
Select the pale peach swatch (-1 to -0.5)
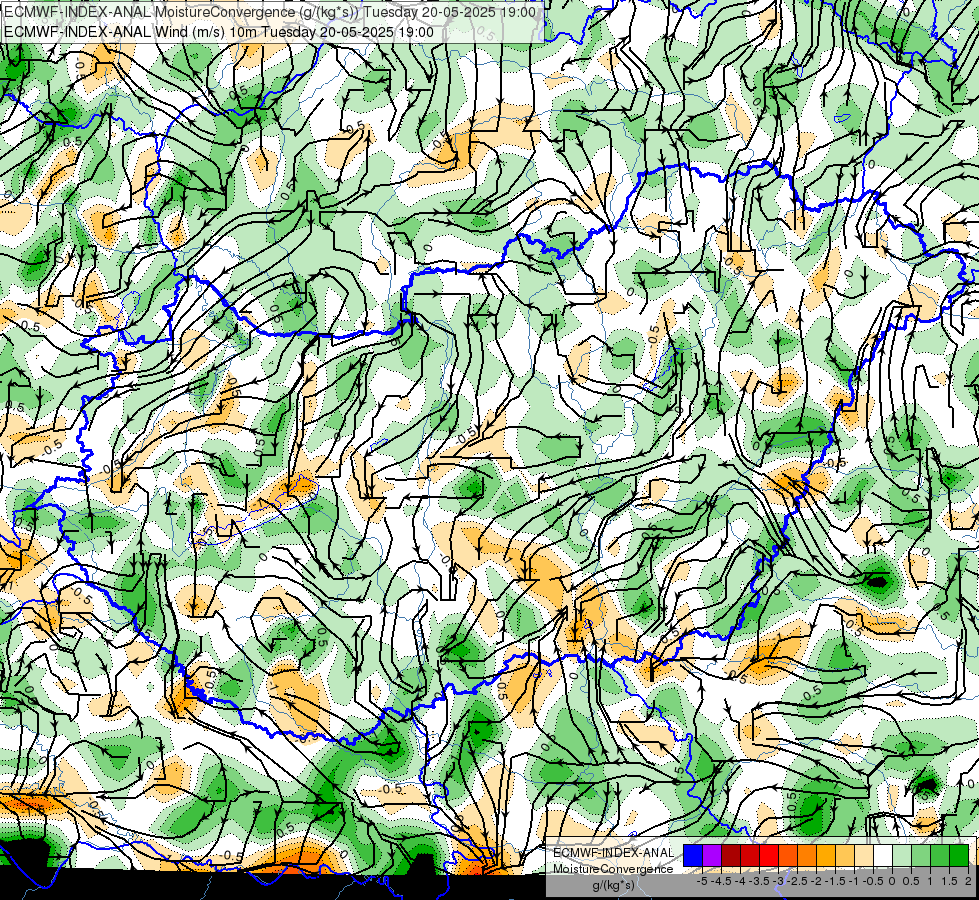(864, 856)
